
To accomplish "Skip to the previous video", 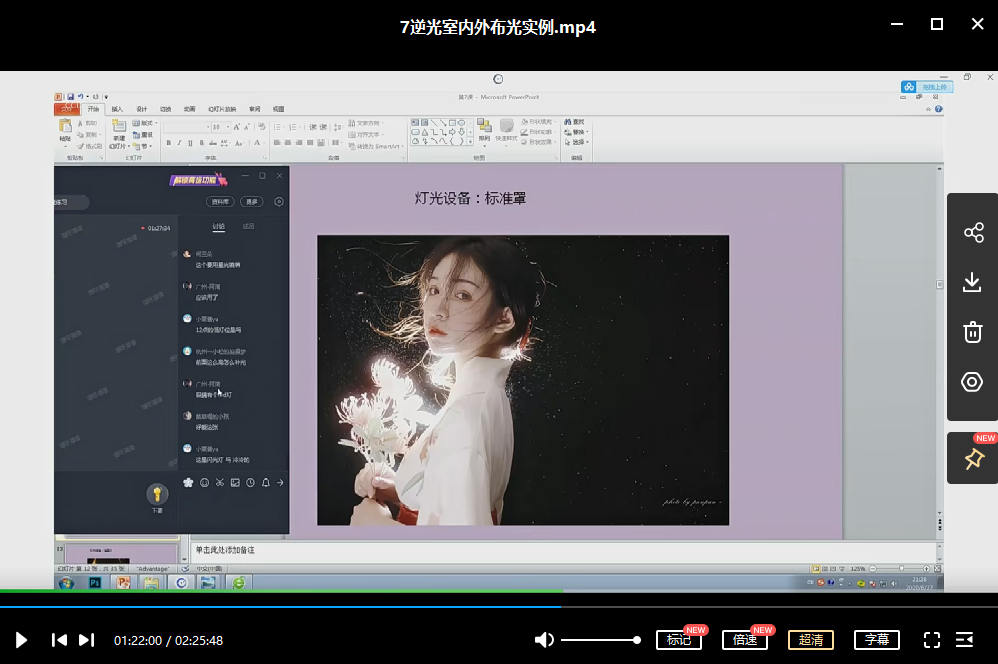I will (x=59, y=640).
